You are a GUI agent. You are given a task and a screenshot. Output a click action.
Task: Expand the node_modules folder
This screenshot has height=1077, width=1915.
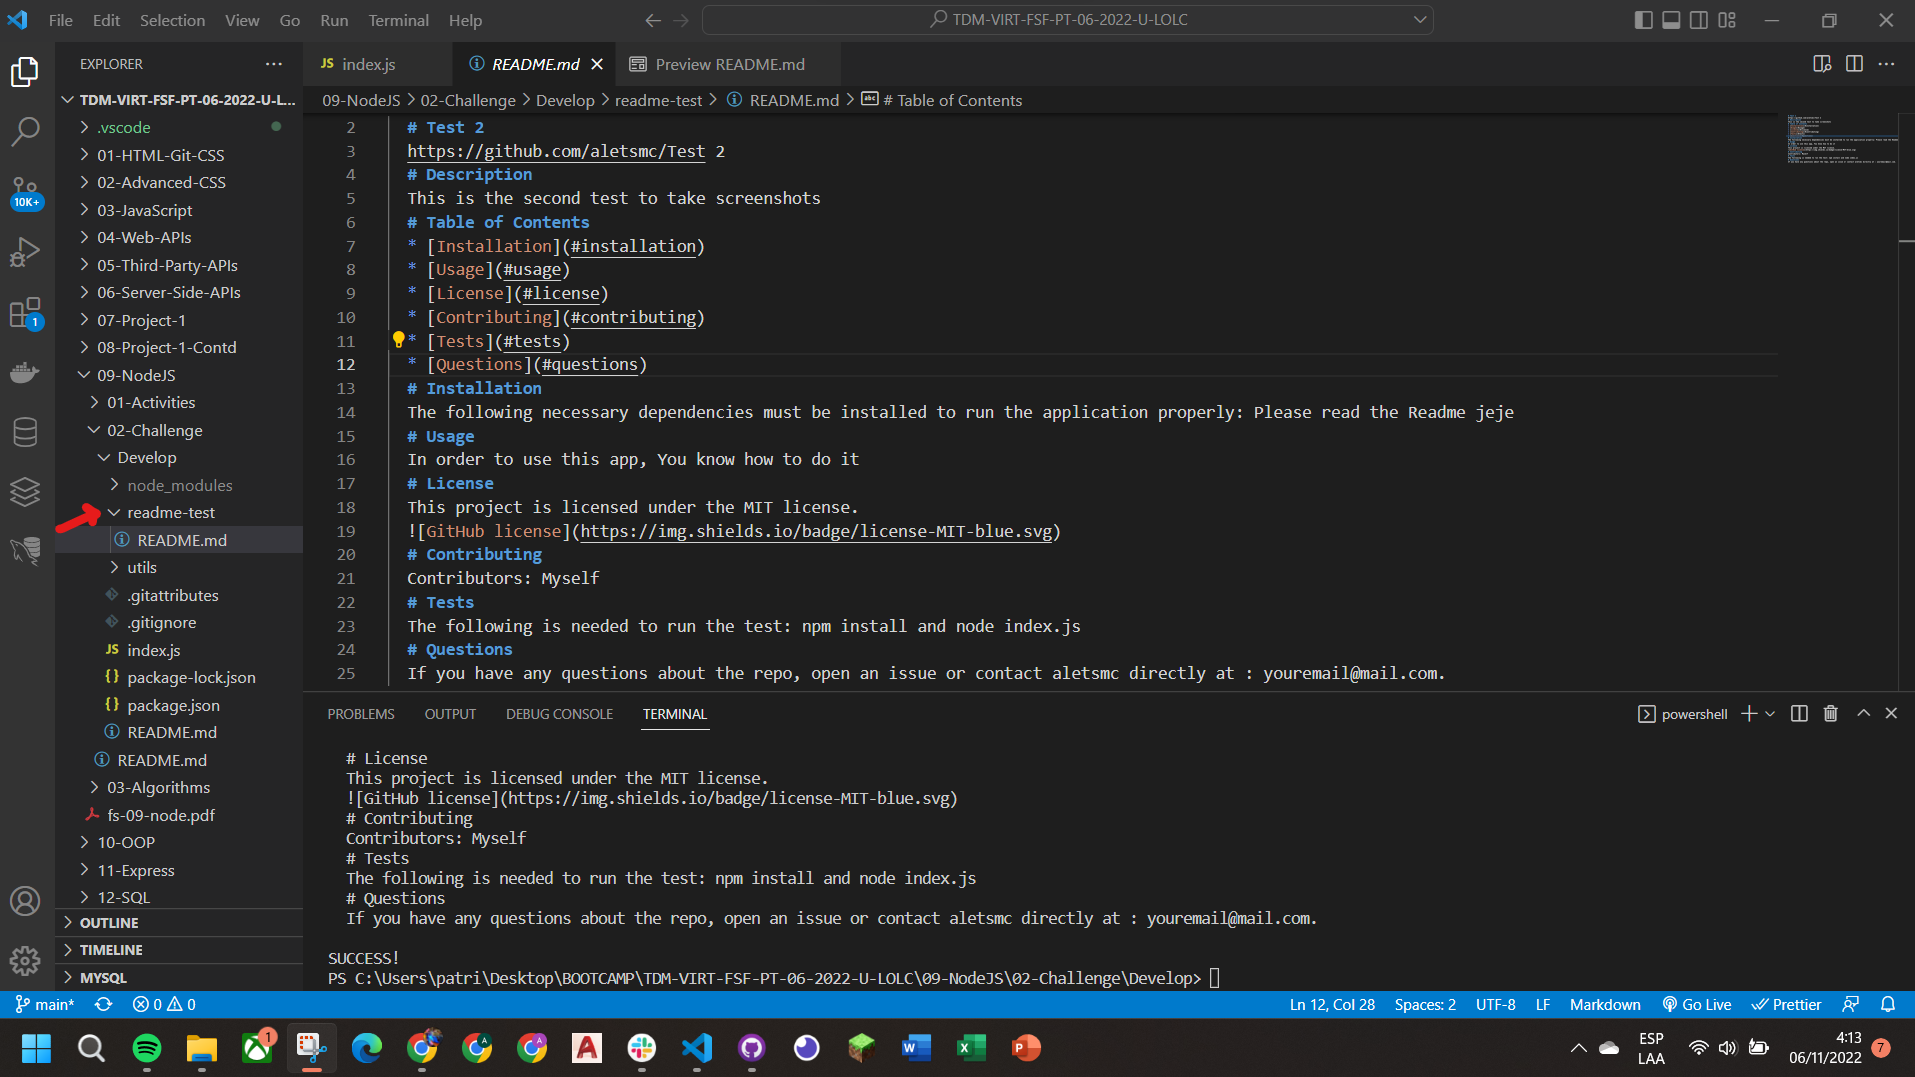178,485
